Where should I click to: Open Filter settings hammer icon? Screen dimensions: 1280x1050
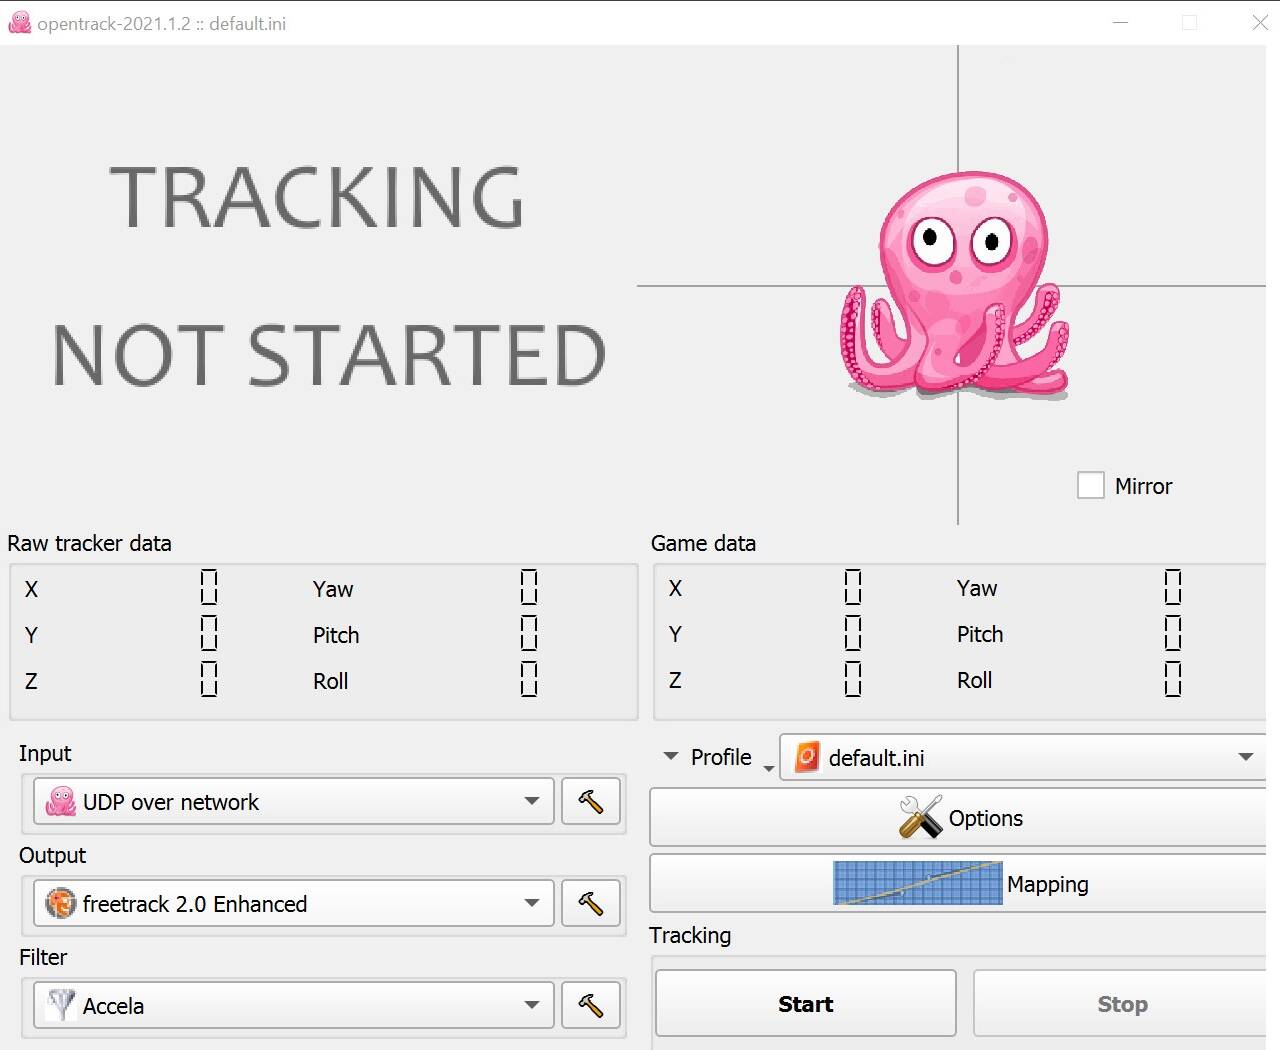click(590, 1006)
